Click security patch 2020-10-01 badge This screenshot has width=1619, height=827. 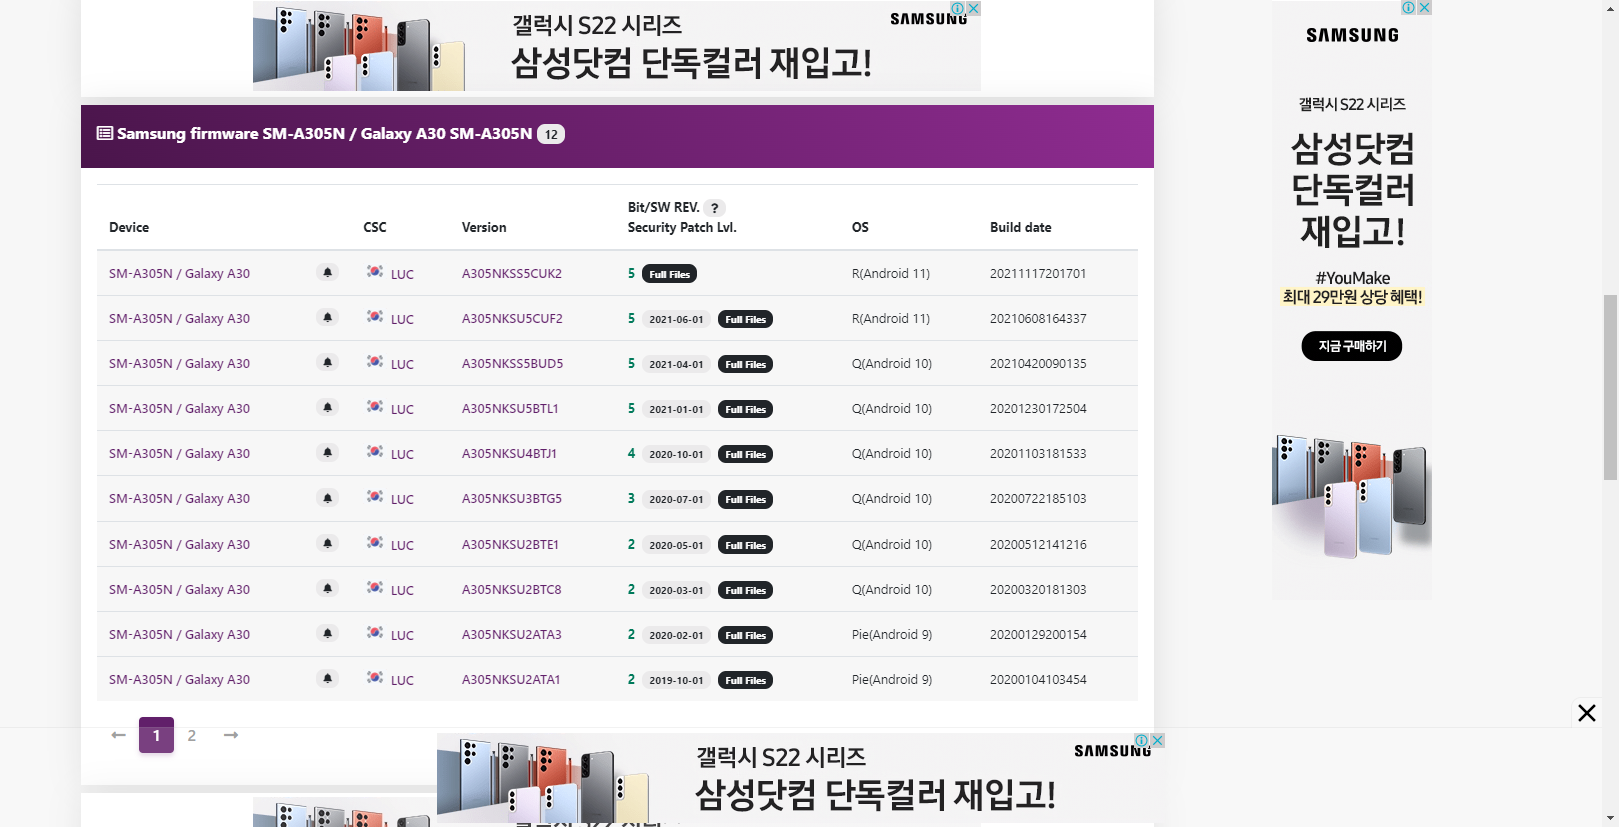tap(676, 454)
